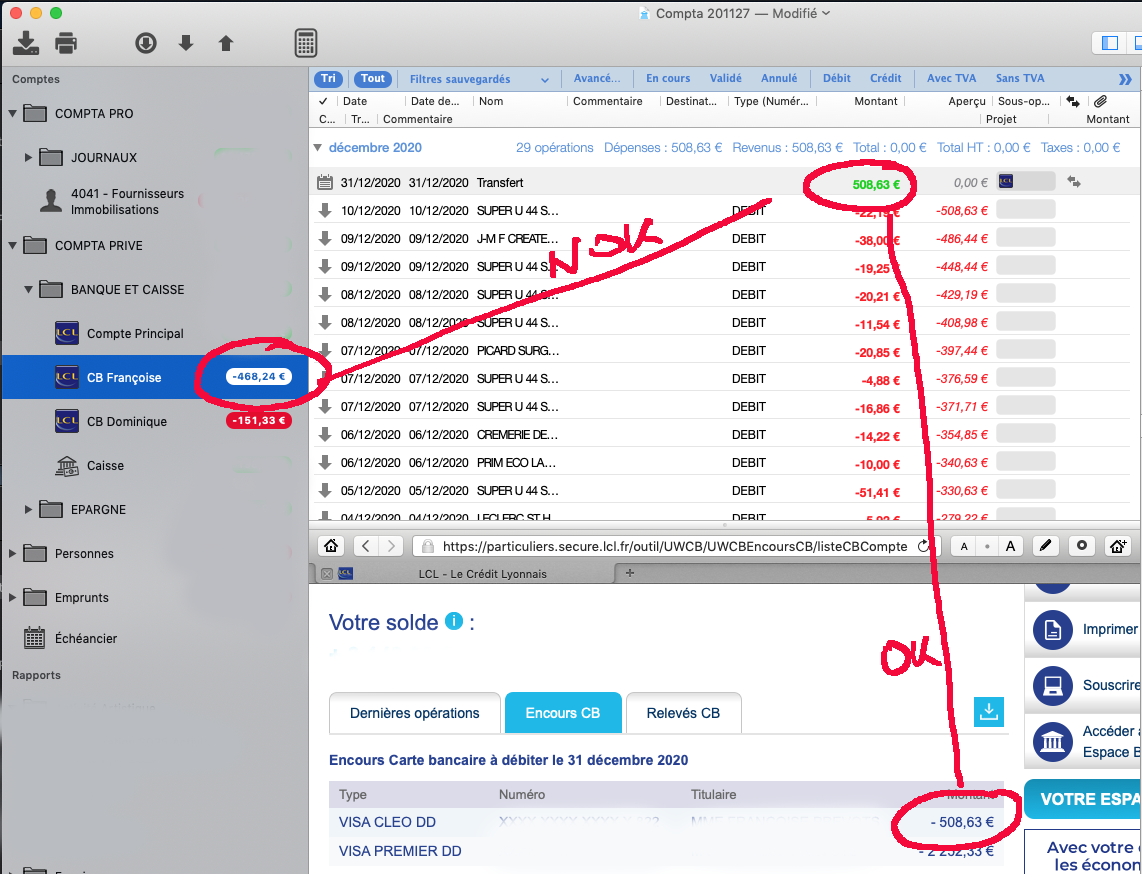Open the VISA PREMIER DD link
1142x874 pixels.
[400, 851]
